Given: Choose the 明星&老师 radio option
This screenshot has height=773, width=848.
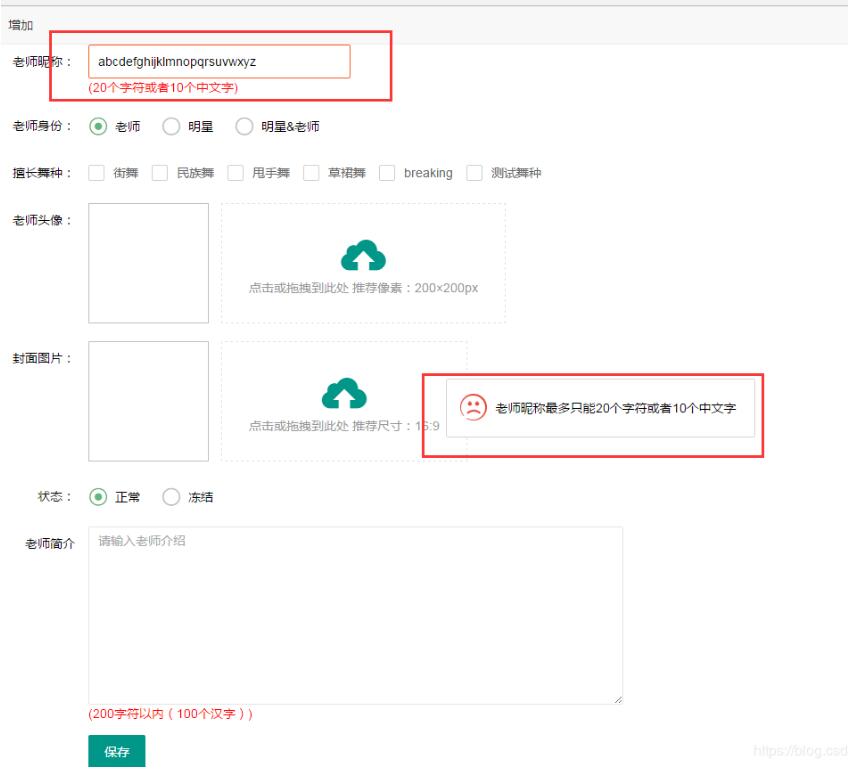Looking at the screenshot, I should click(x=244, y=127).
